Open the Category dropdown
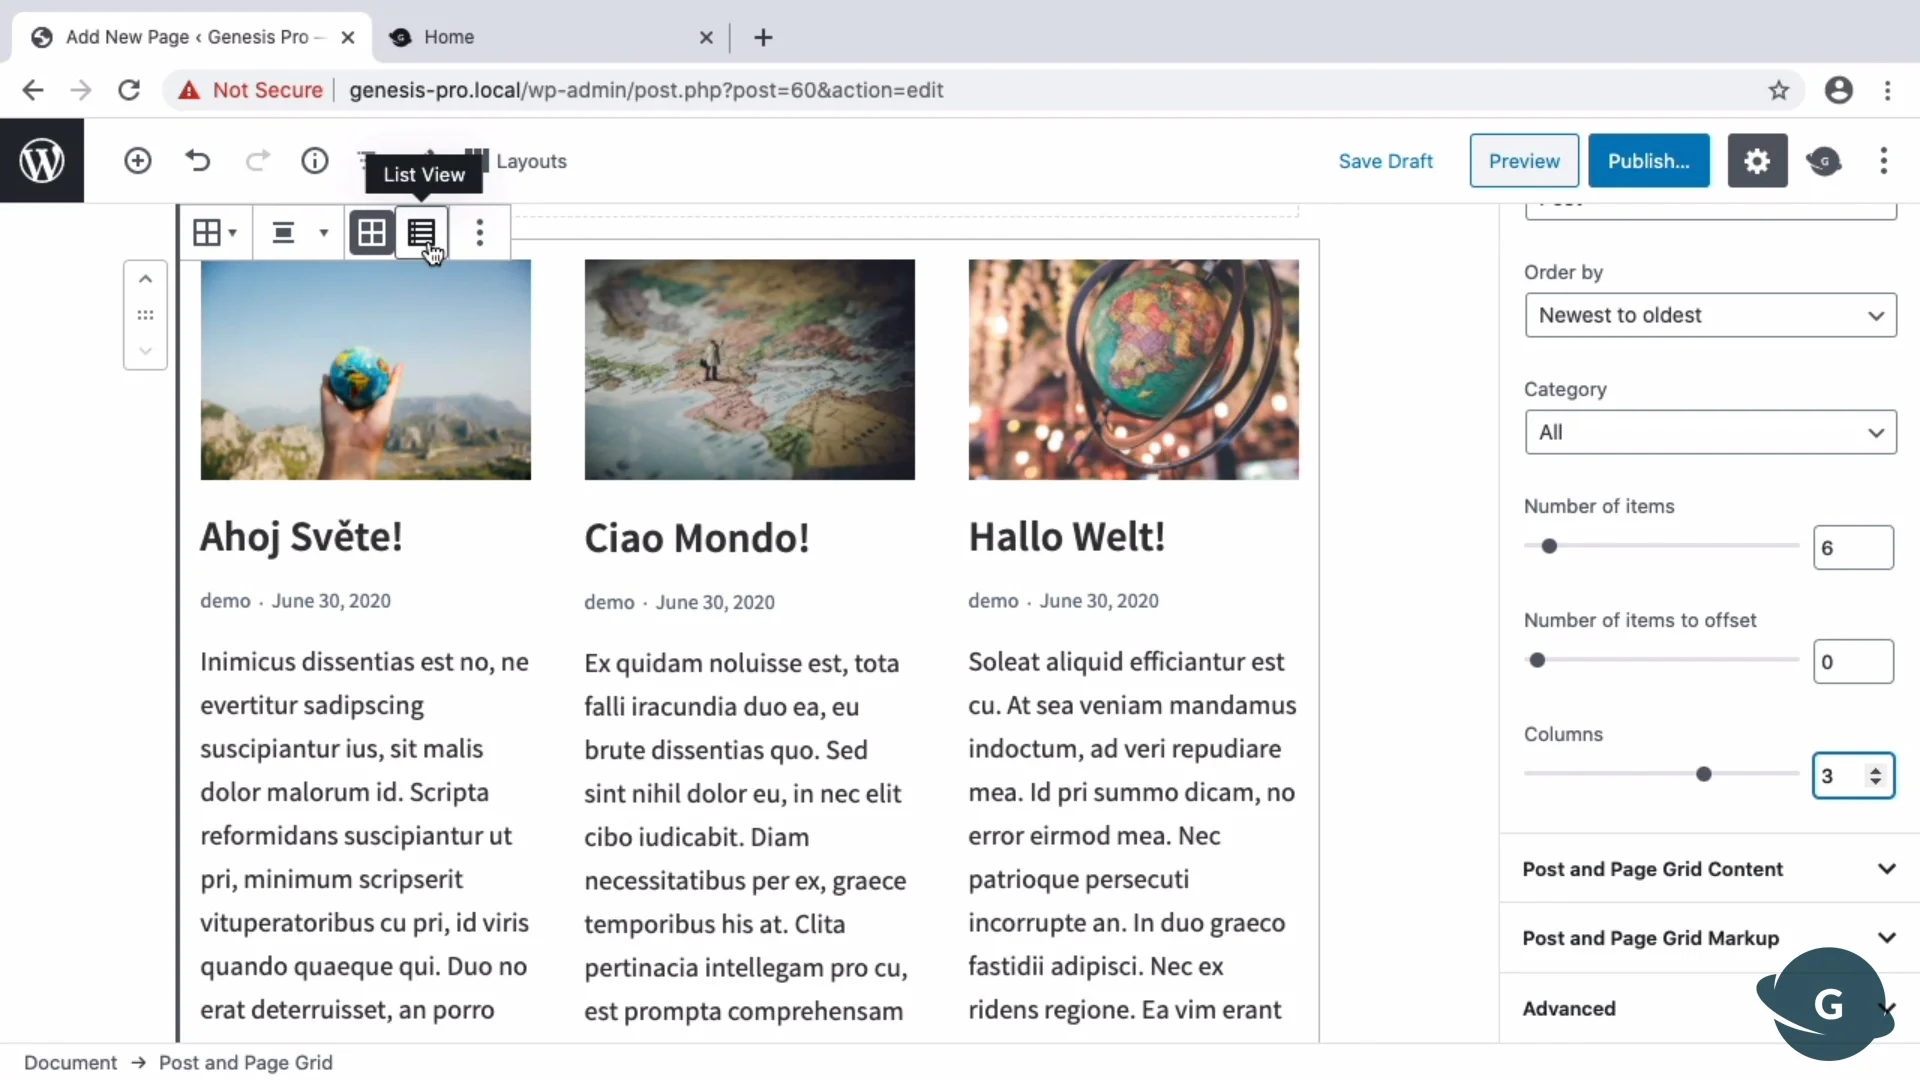The height and width of the screenshot is (1080, 1920). (x=1710, y=432)
